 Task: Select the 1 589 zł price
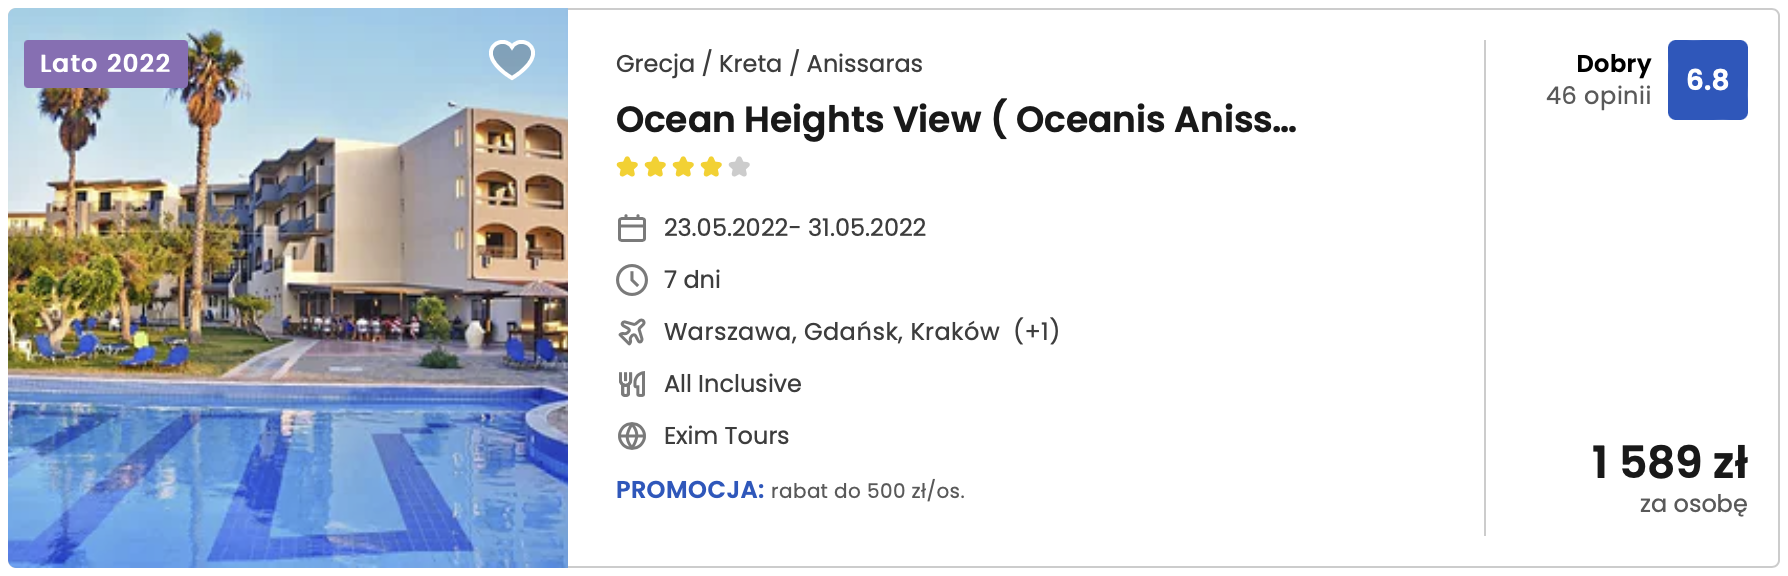pos(1669,462)
